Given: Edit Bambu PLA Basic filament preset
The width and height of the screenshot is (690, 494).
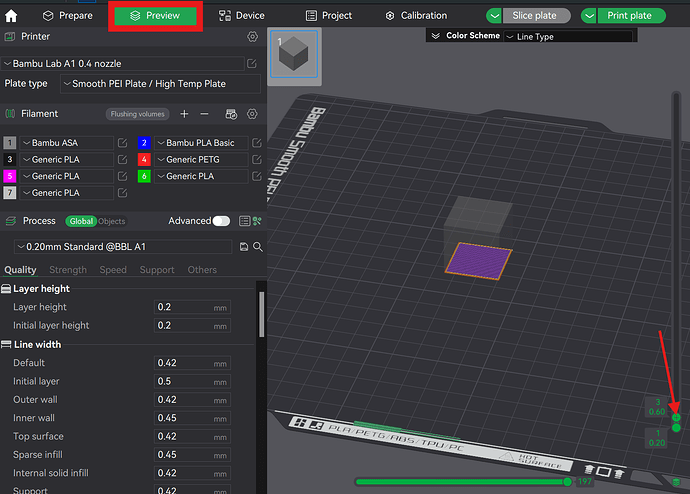Looking at the screenshot, I should [257, 143].
